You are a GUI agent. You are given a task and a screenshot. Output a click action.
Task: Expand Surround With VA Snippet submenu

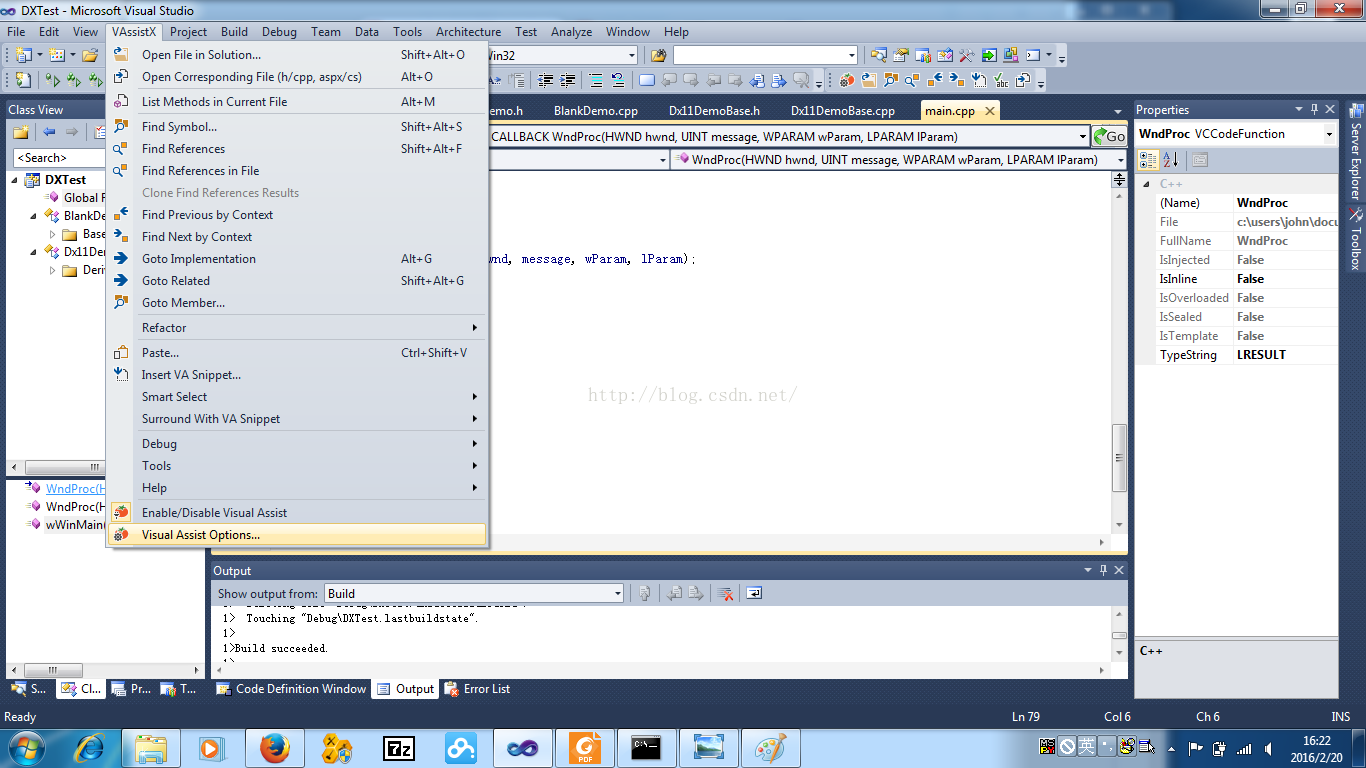(297, 418)
